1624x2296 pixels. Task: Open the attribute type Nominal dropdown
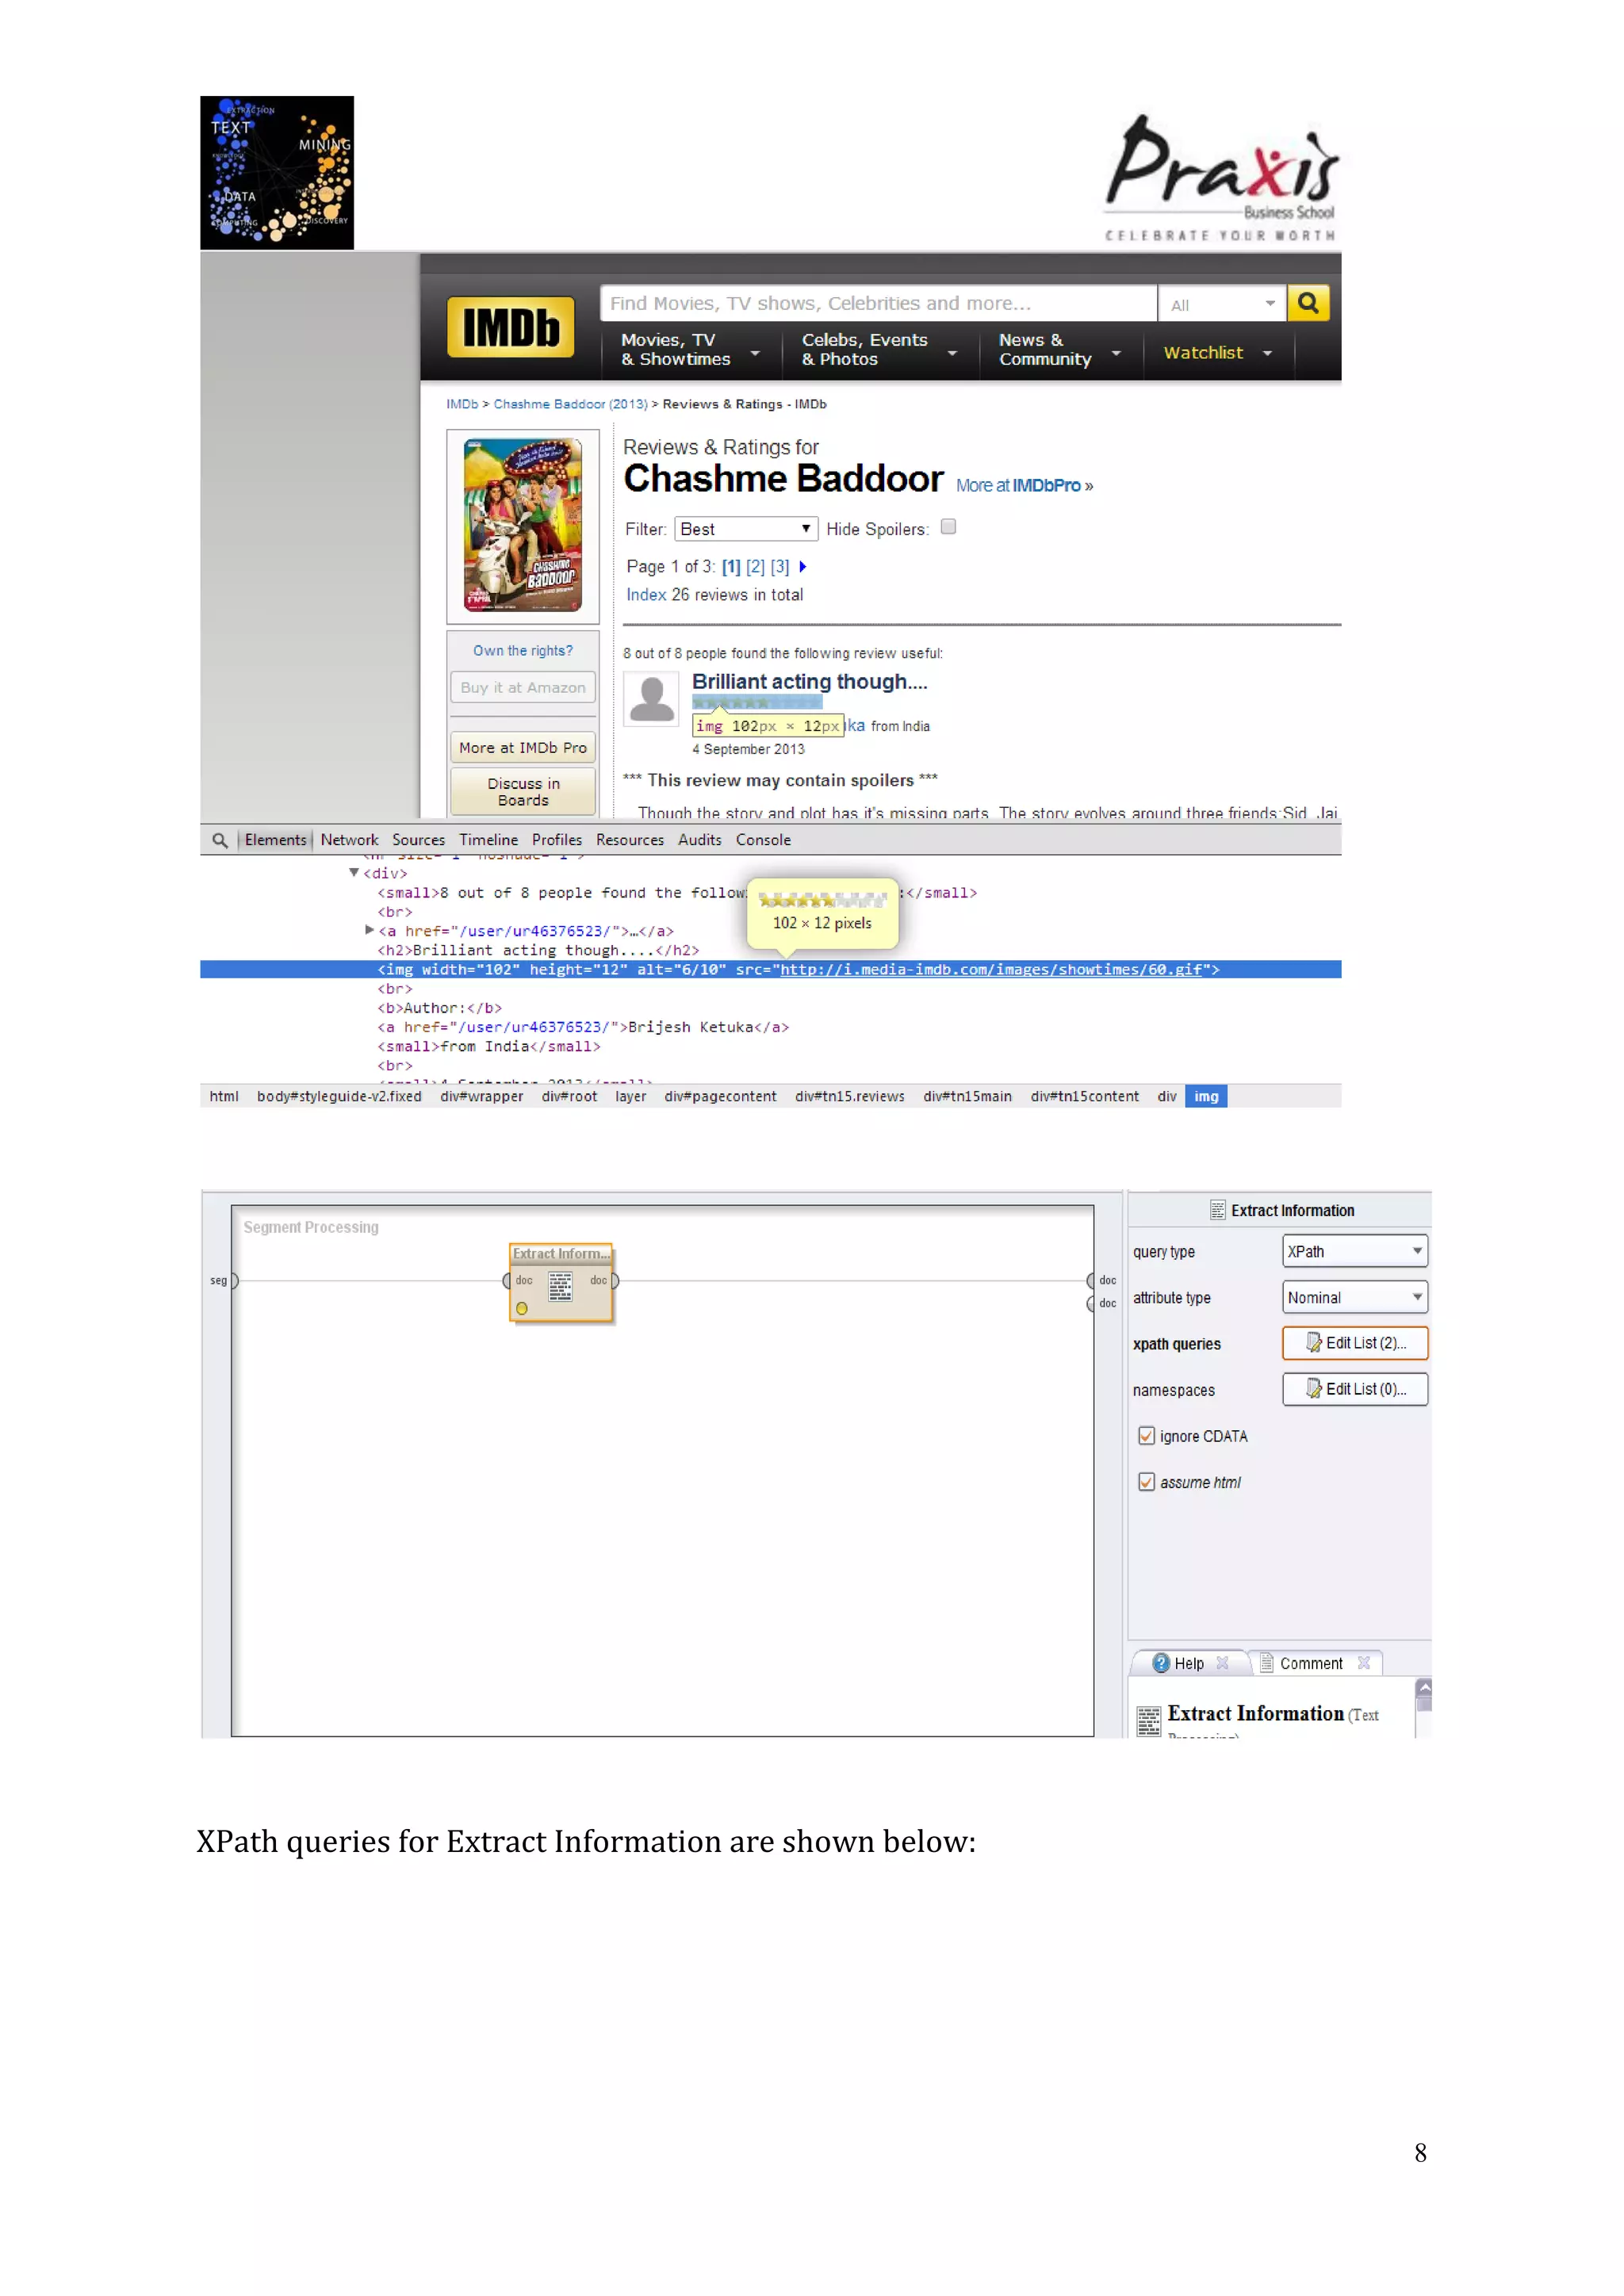[1354, 1297]
